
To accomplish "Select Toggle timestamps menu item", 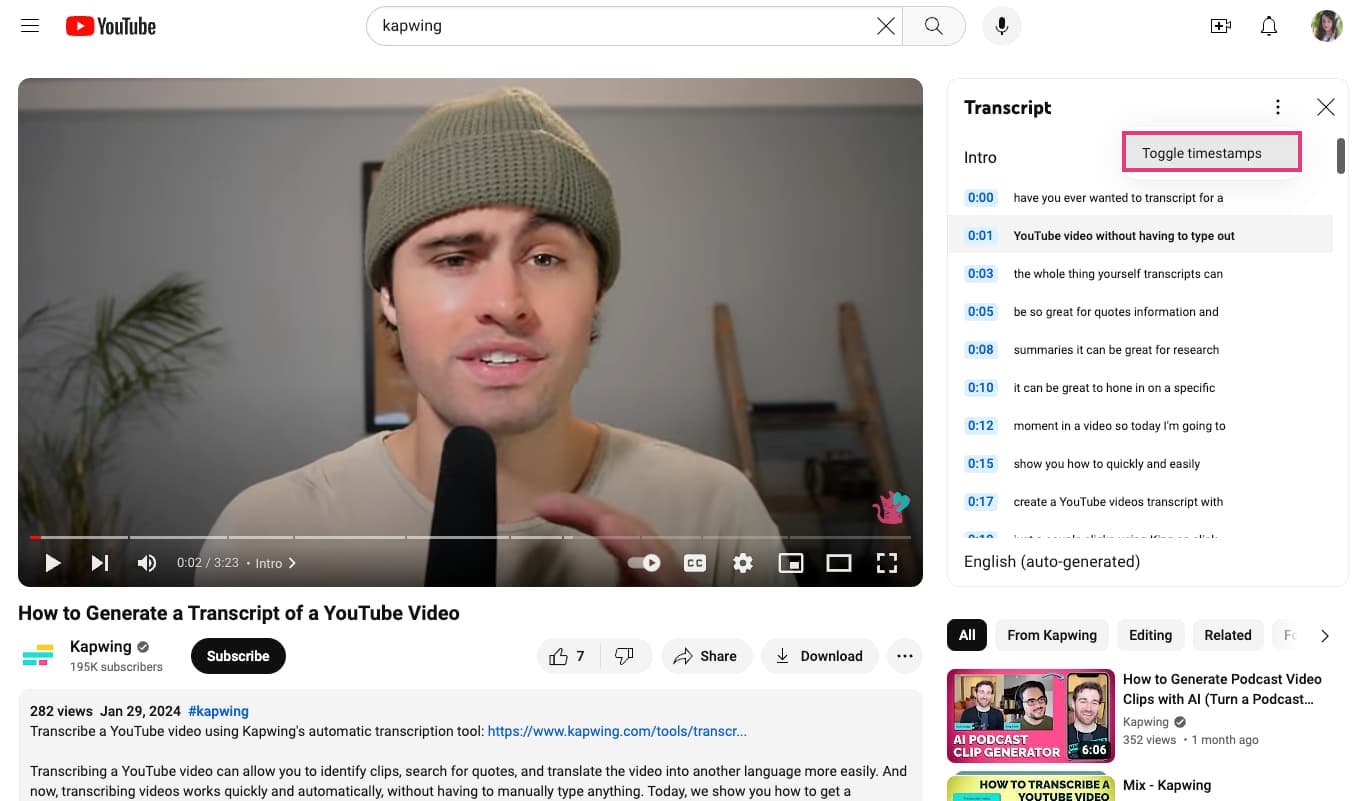I will tap(1211, 153).
